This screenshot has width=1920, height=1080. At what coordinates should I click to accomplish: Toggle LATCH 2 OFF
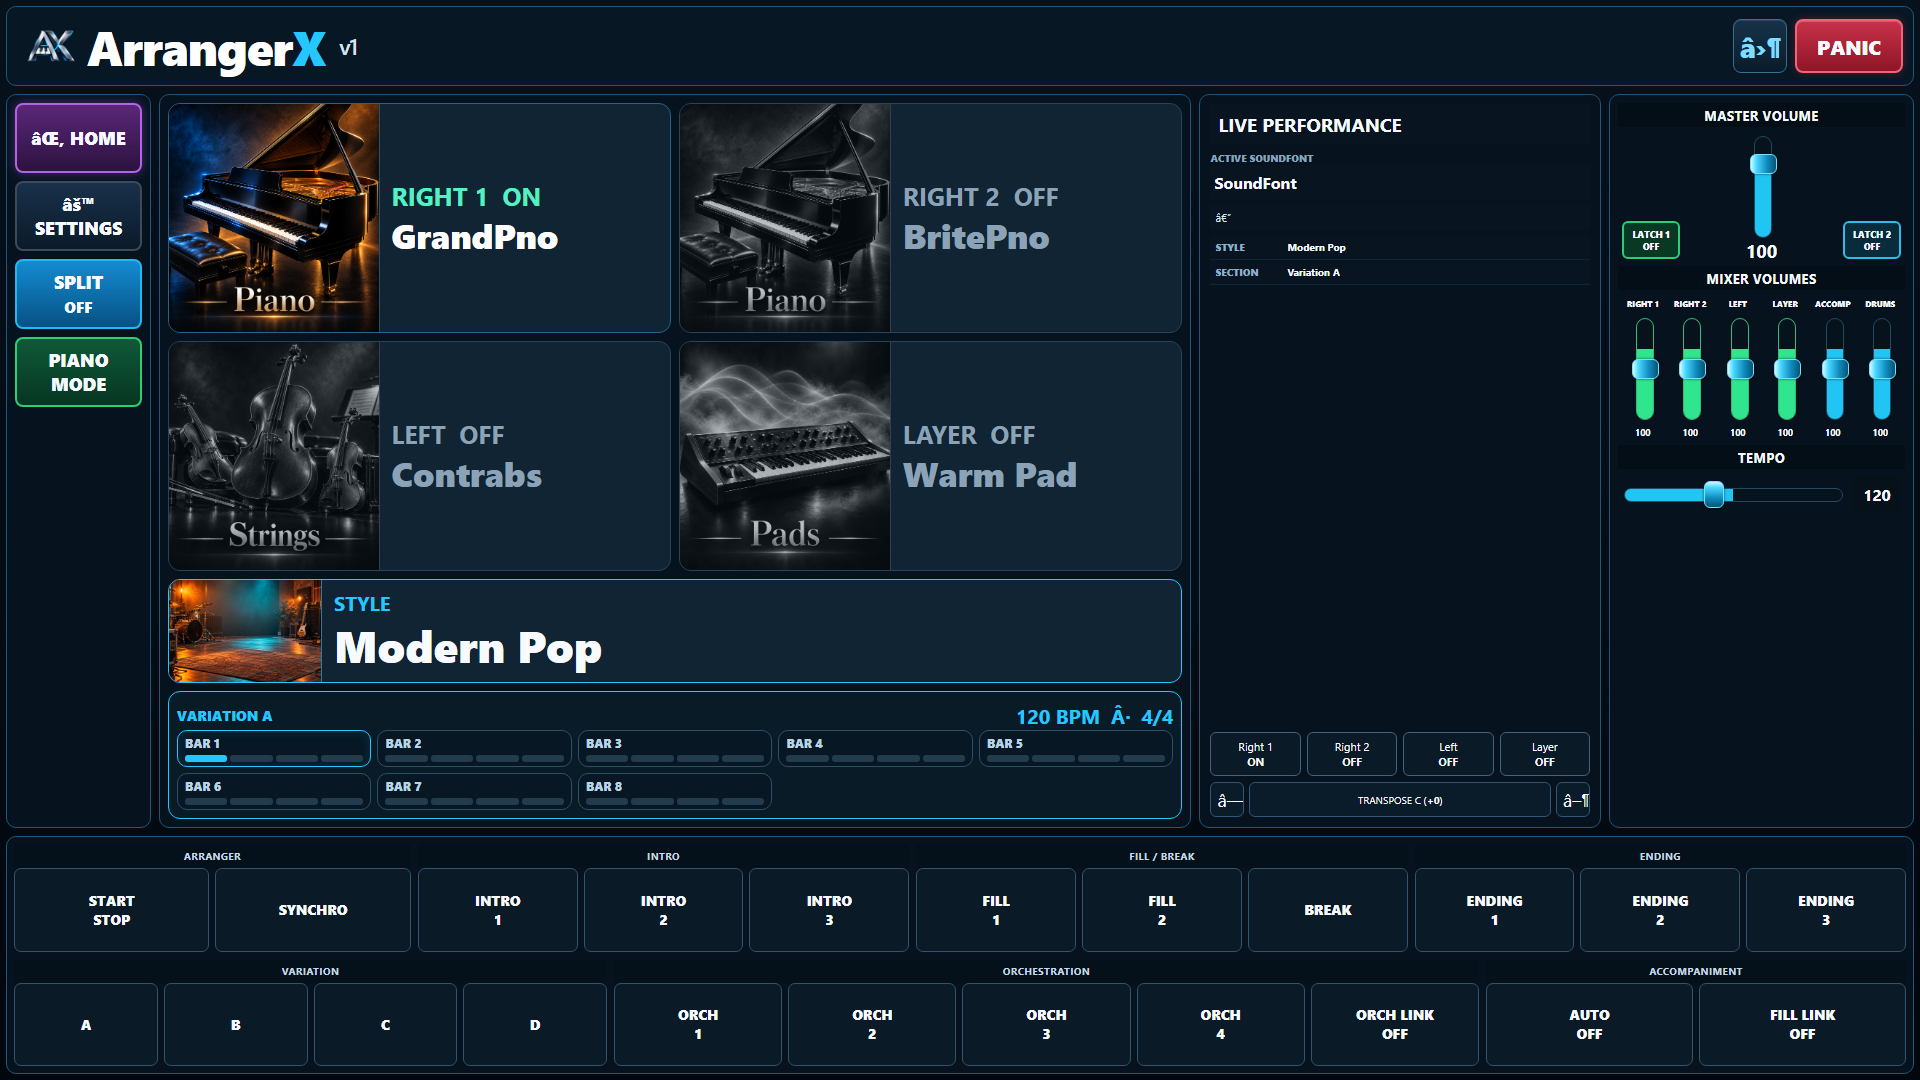[1871, 240]
